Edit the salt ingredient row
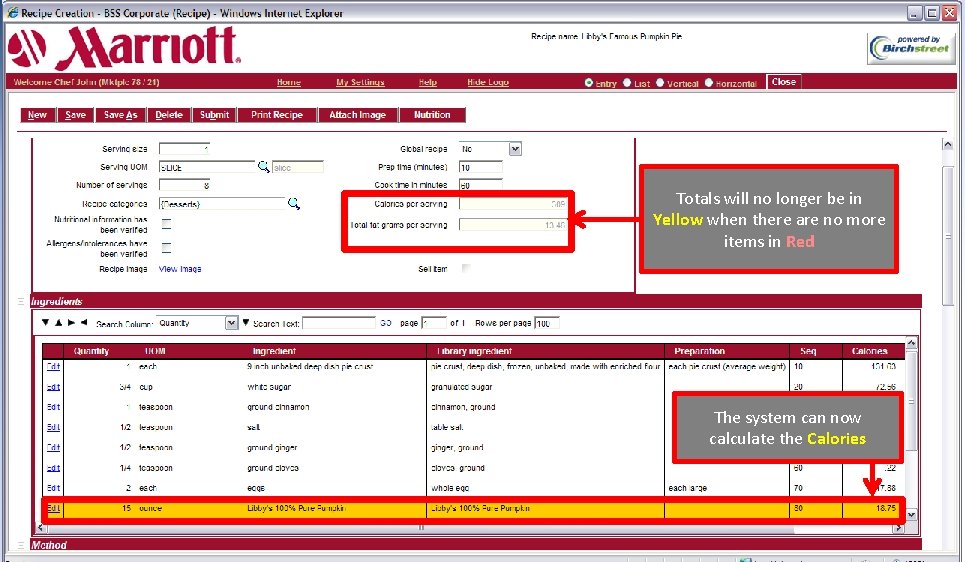965x562 pixels. point(54,427)
